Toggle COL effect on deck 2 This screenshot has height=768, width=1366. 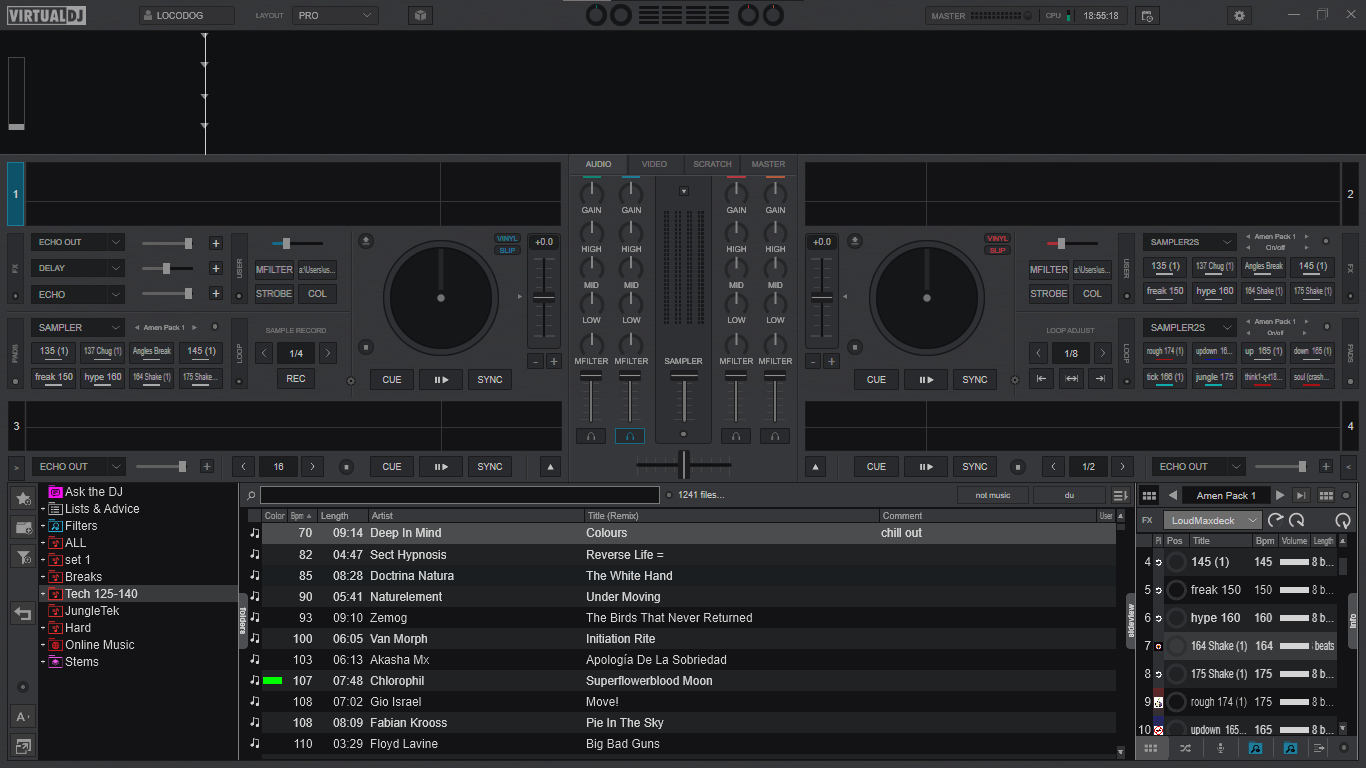coord(1092,294)
